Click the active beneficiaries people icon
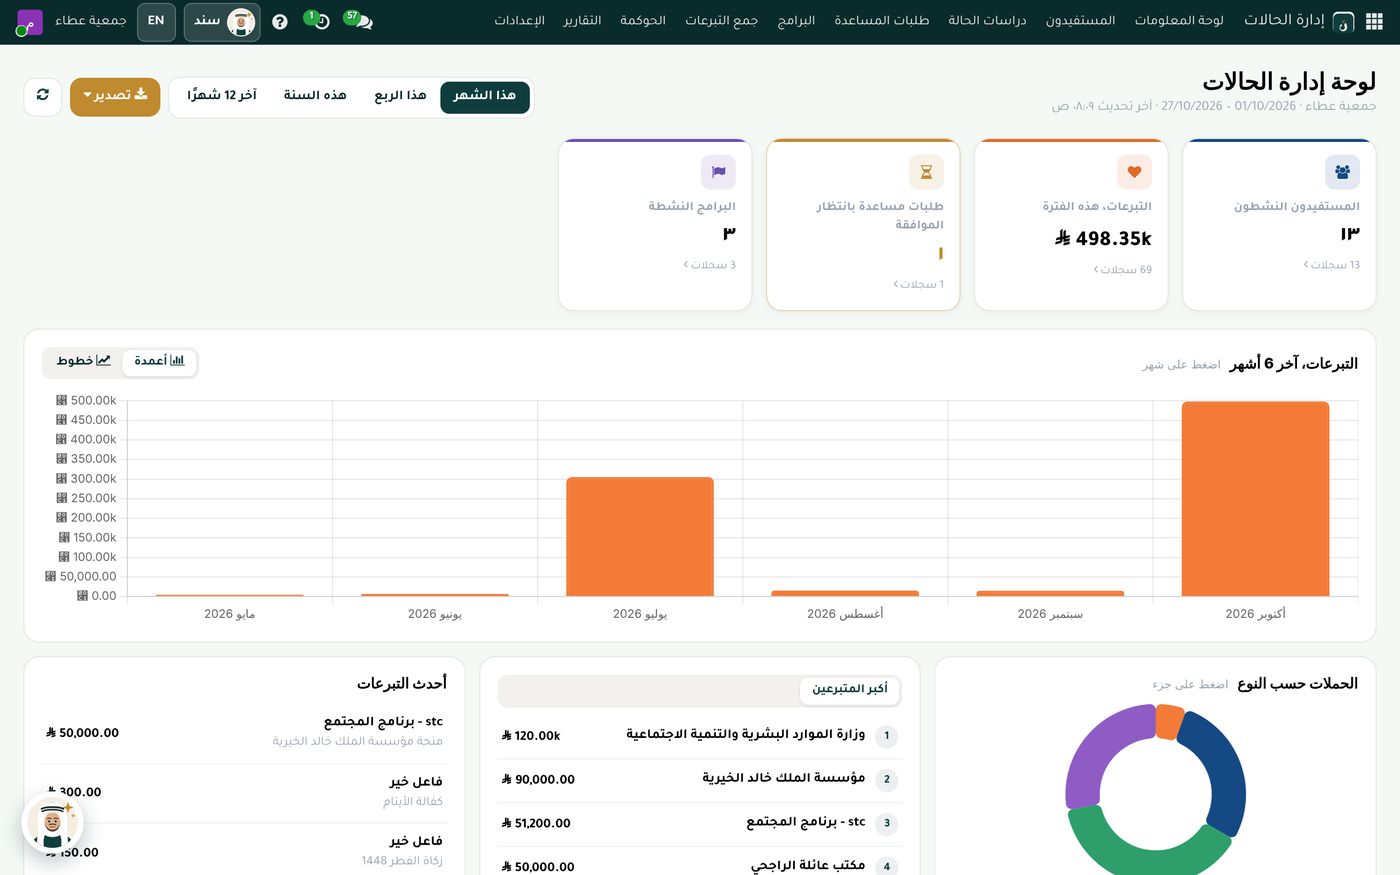1400x875 pixels. click(1342, 172)
